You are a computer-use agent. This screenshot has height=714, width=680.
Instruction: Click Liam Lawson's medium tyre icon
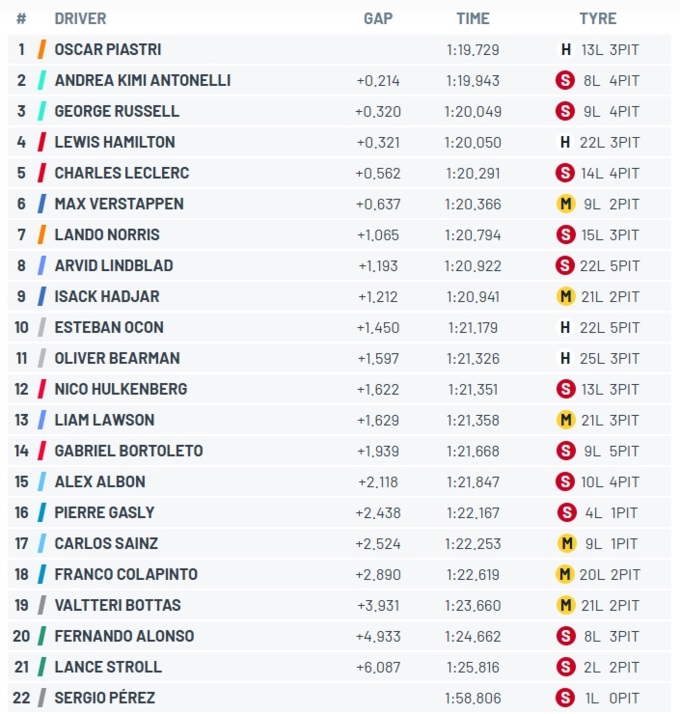tap(565, 420)
